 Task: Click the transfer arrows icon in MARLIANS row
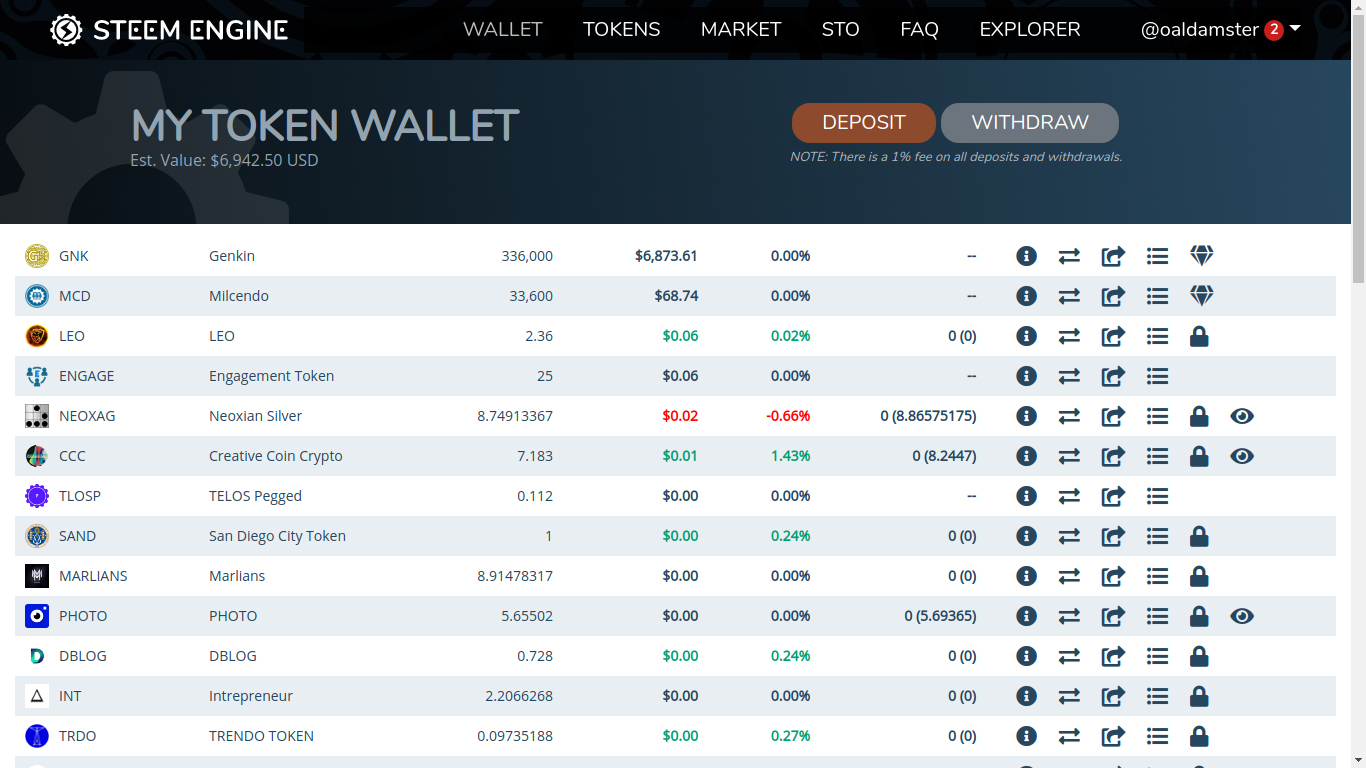click(1069, 576)
